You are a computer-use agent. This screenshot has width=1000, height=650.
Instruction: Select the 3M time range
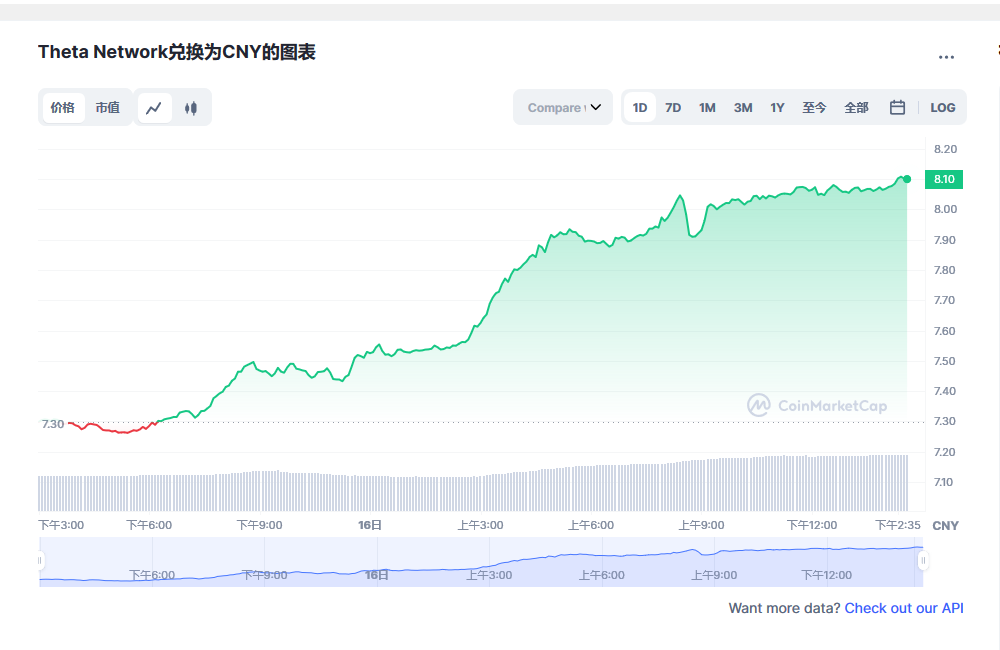(x=742, y=107)
